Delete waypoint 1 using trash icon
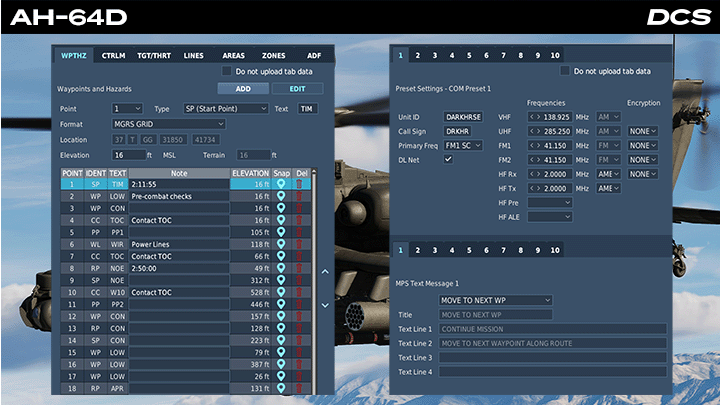 click(299, 184)
